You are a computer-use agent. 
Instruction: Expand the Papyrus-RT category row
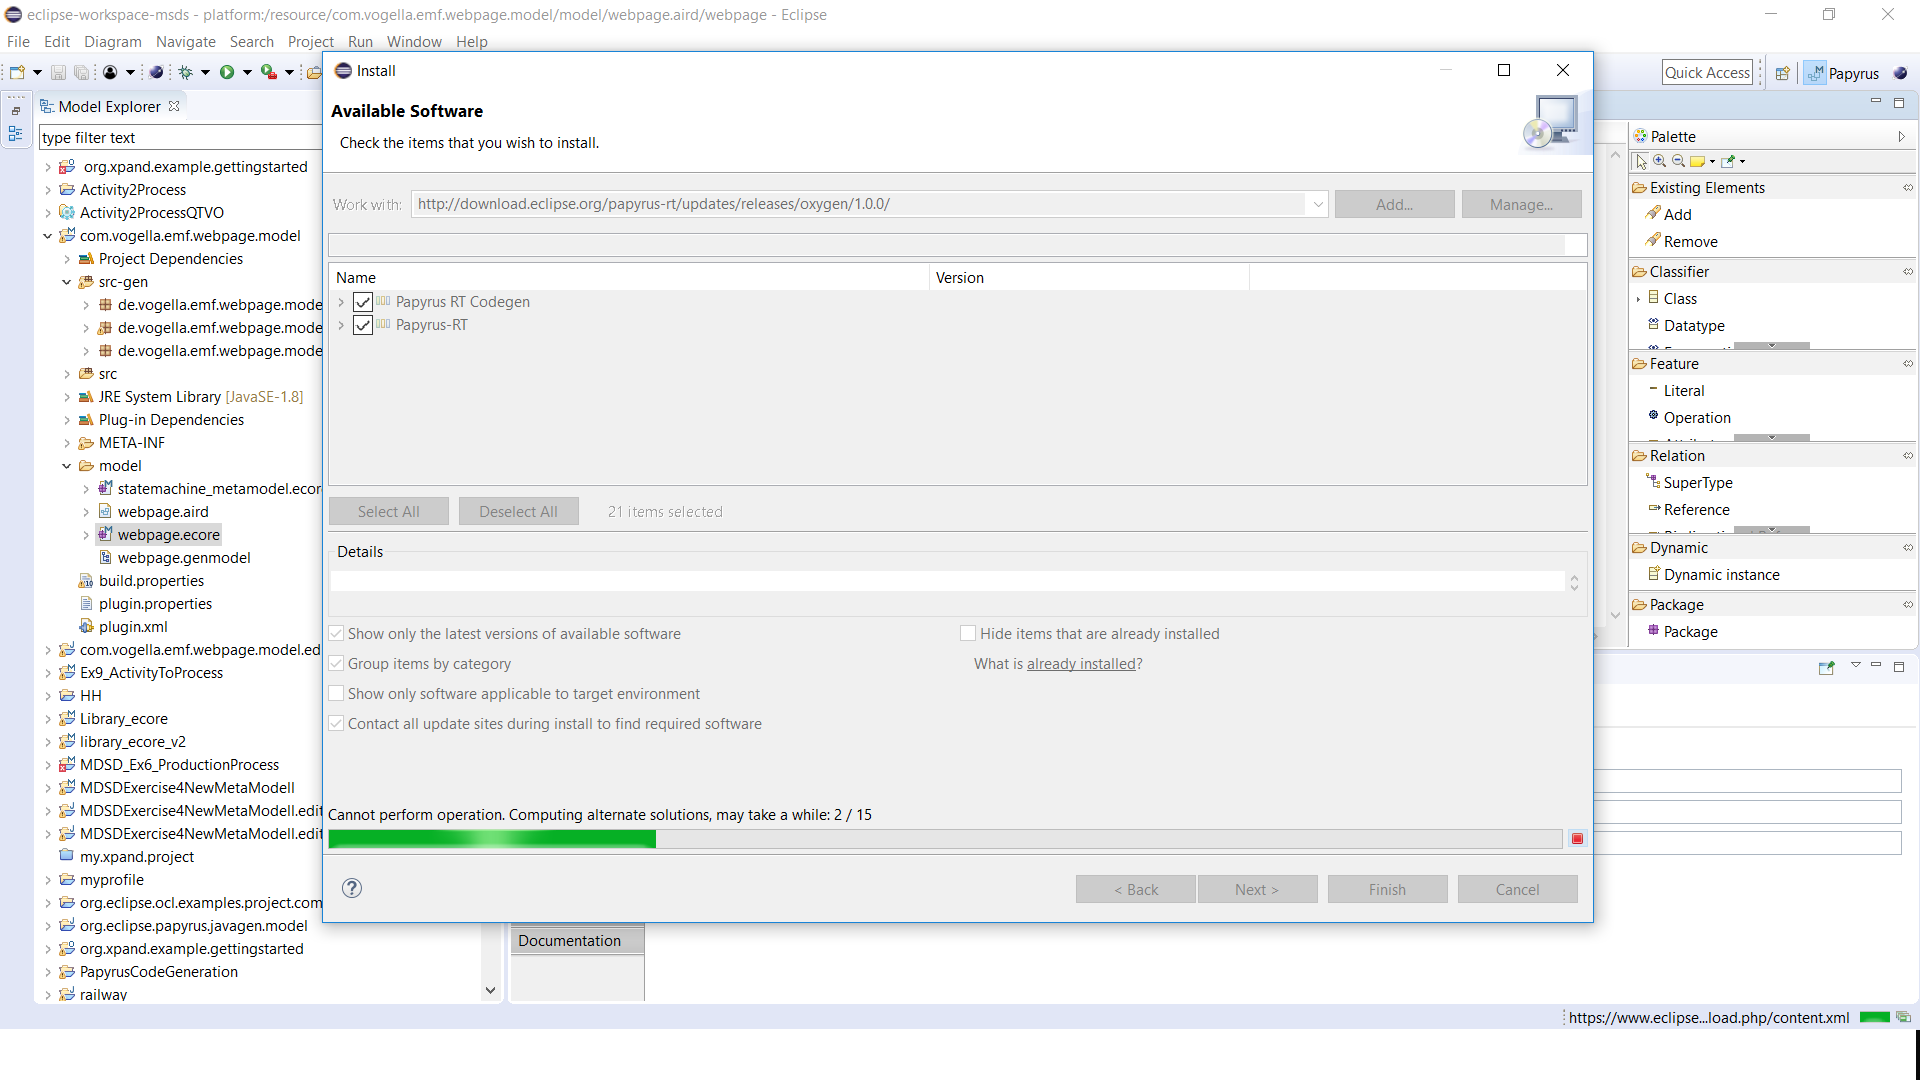341,325
